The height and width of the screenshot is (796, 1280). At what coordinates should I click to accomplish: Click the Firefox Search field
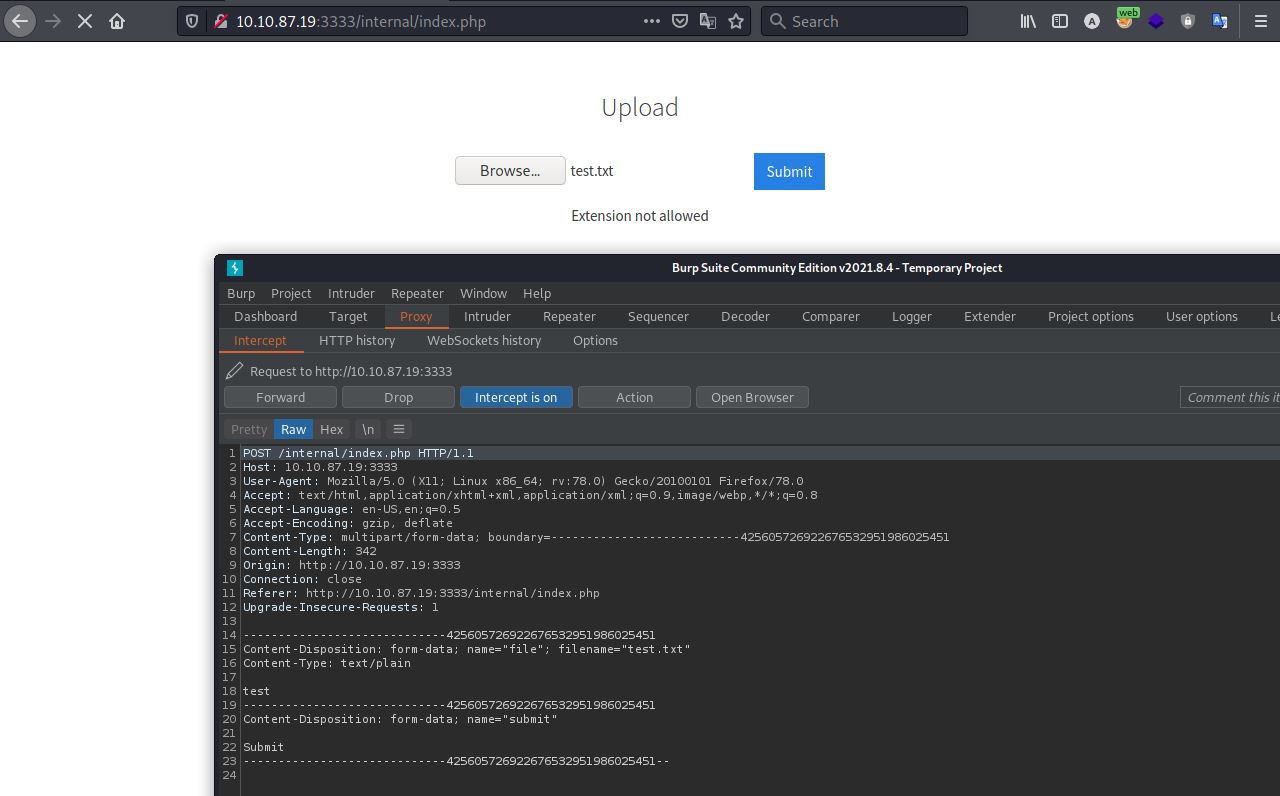865,21
